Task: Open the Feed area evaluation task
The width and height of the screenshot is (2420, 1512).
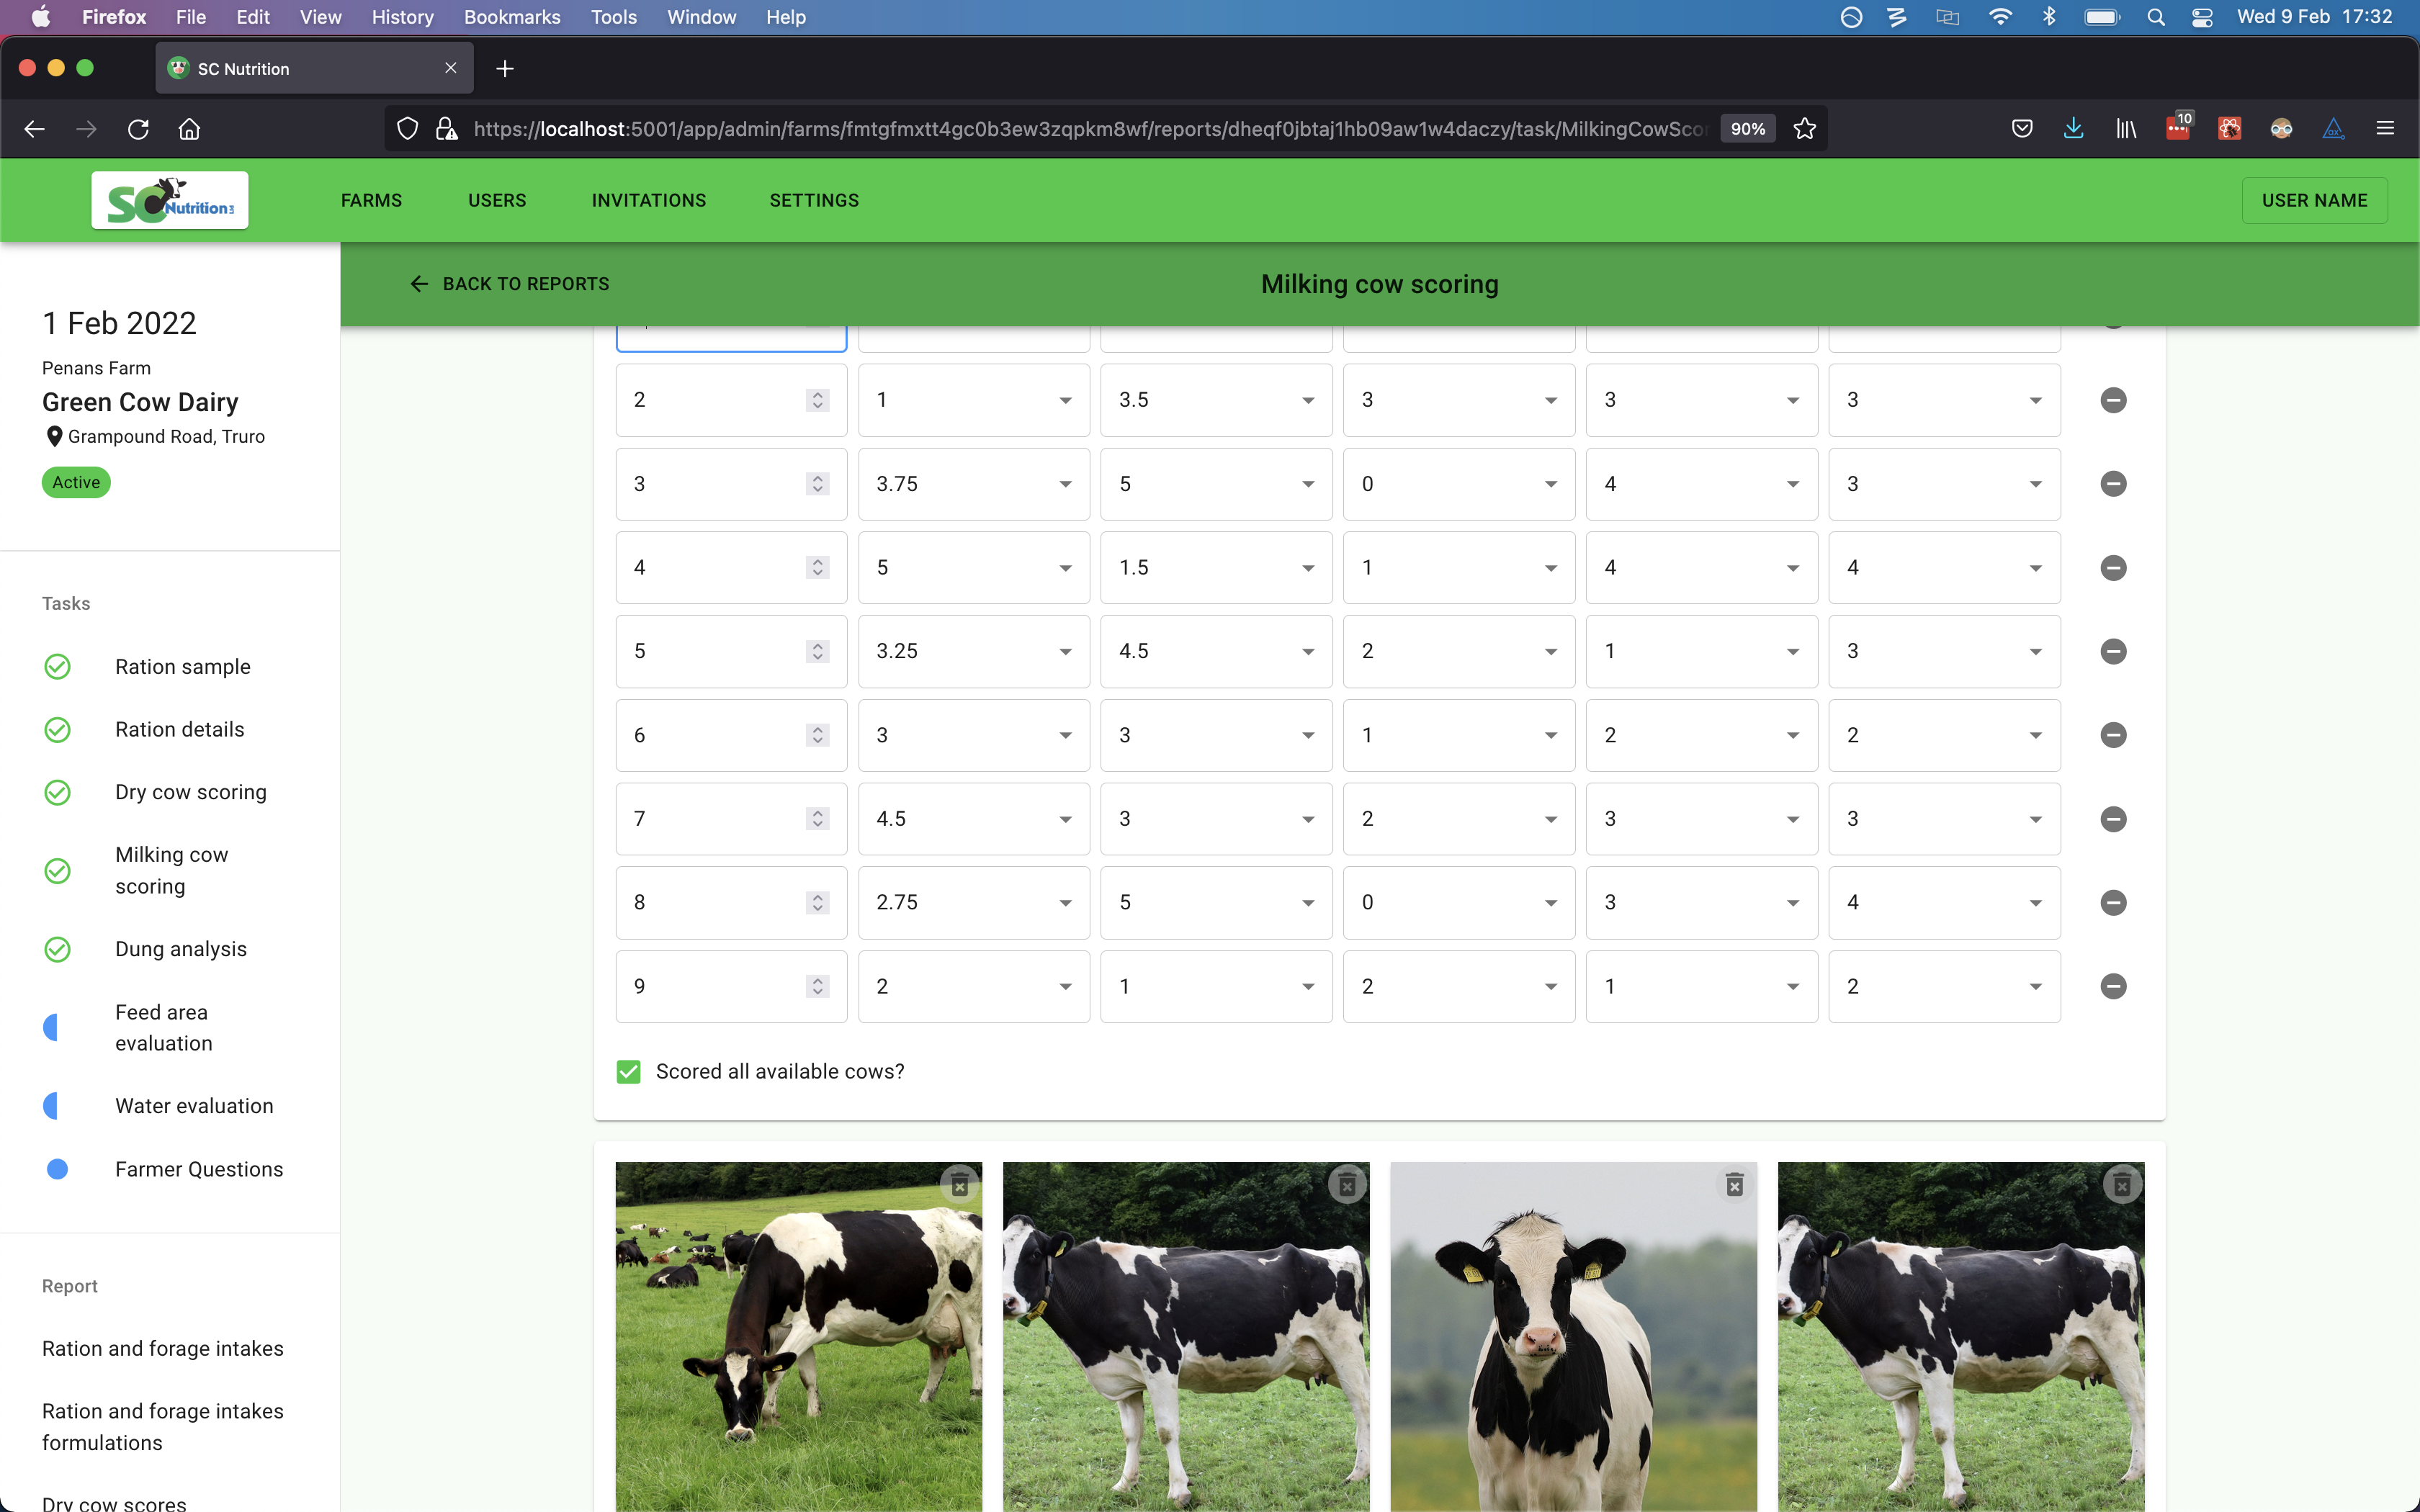Action: click(163, 1027)
